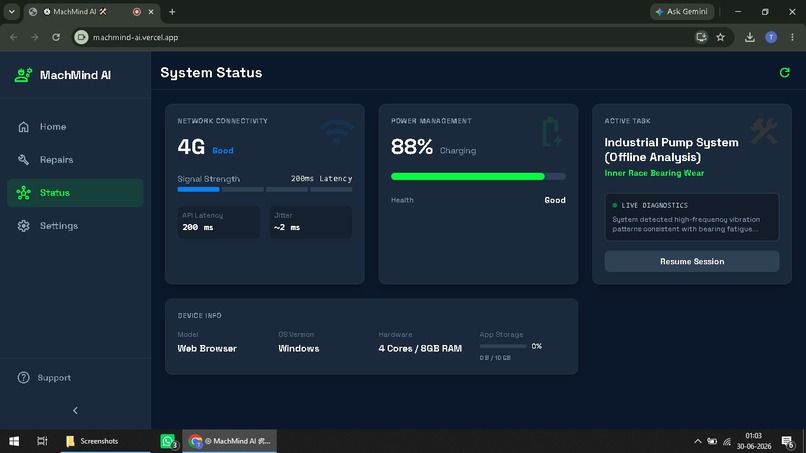Screen dimensions: 806x453
Task: Click the install app icon in address bar
Action: coord(701,37)
